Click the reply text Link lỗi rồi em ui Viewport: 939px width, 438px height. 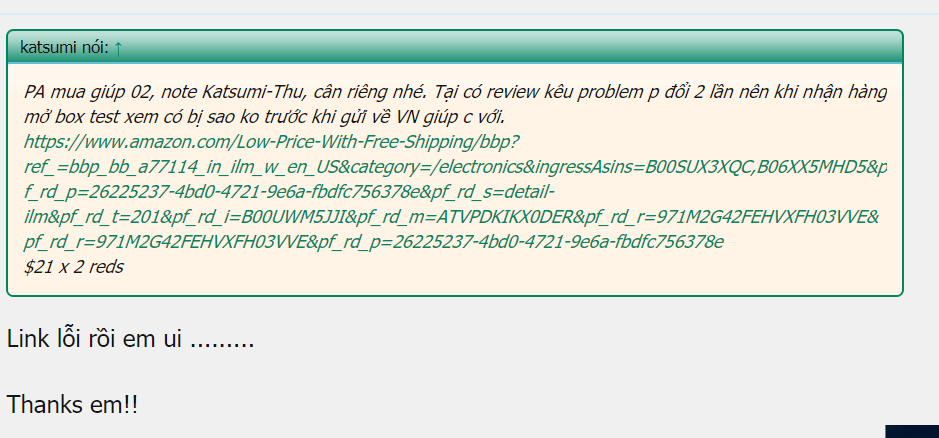[x=131, y=340]
